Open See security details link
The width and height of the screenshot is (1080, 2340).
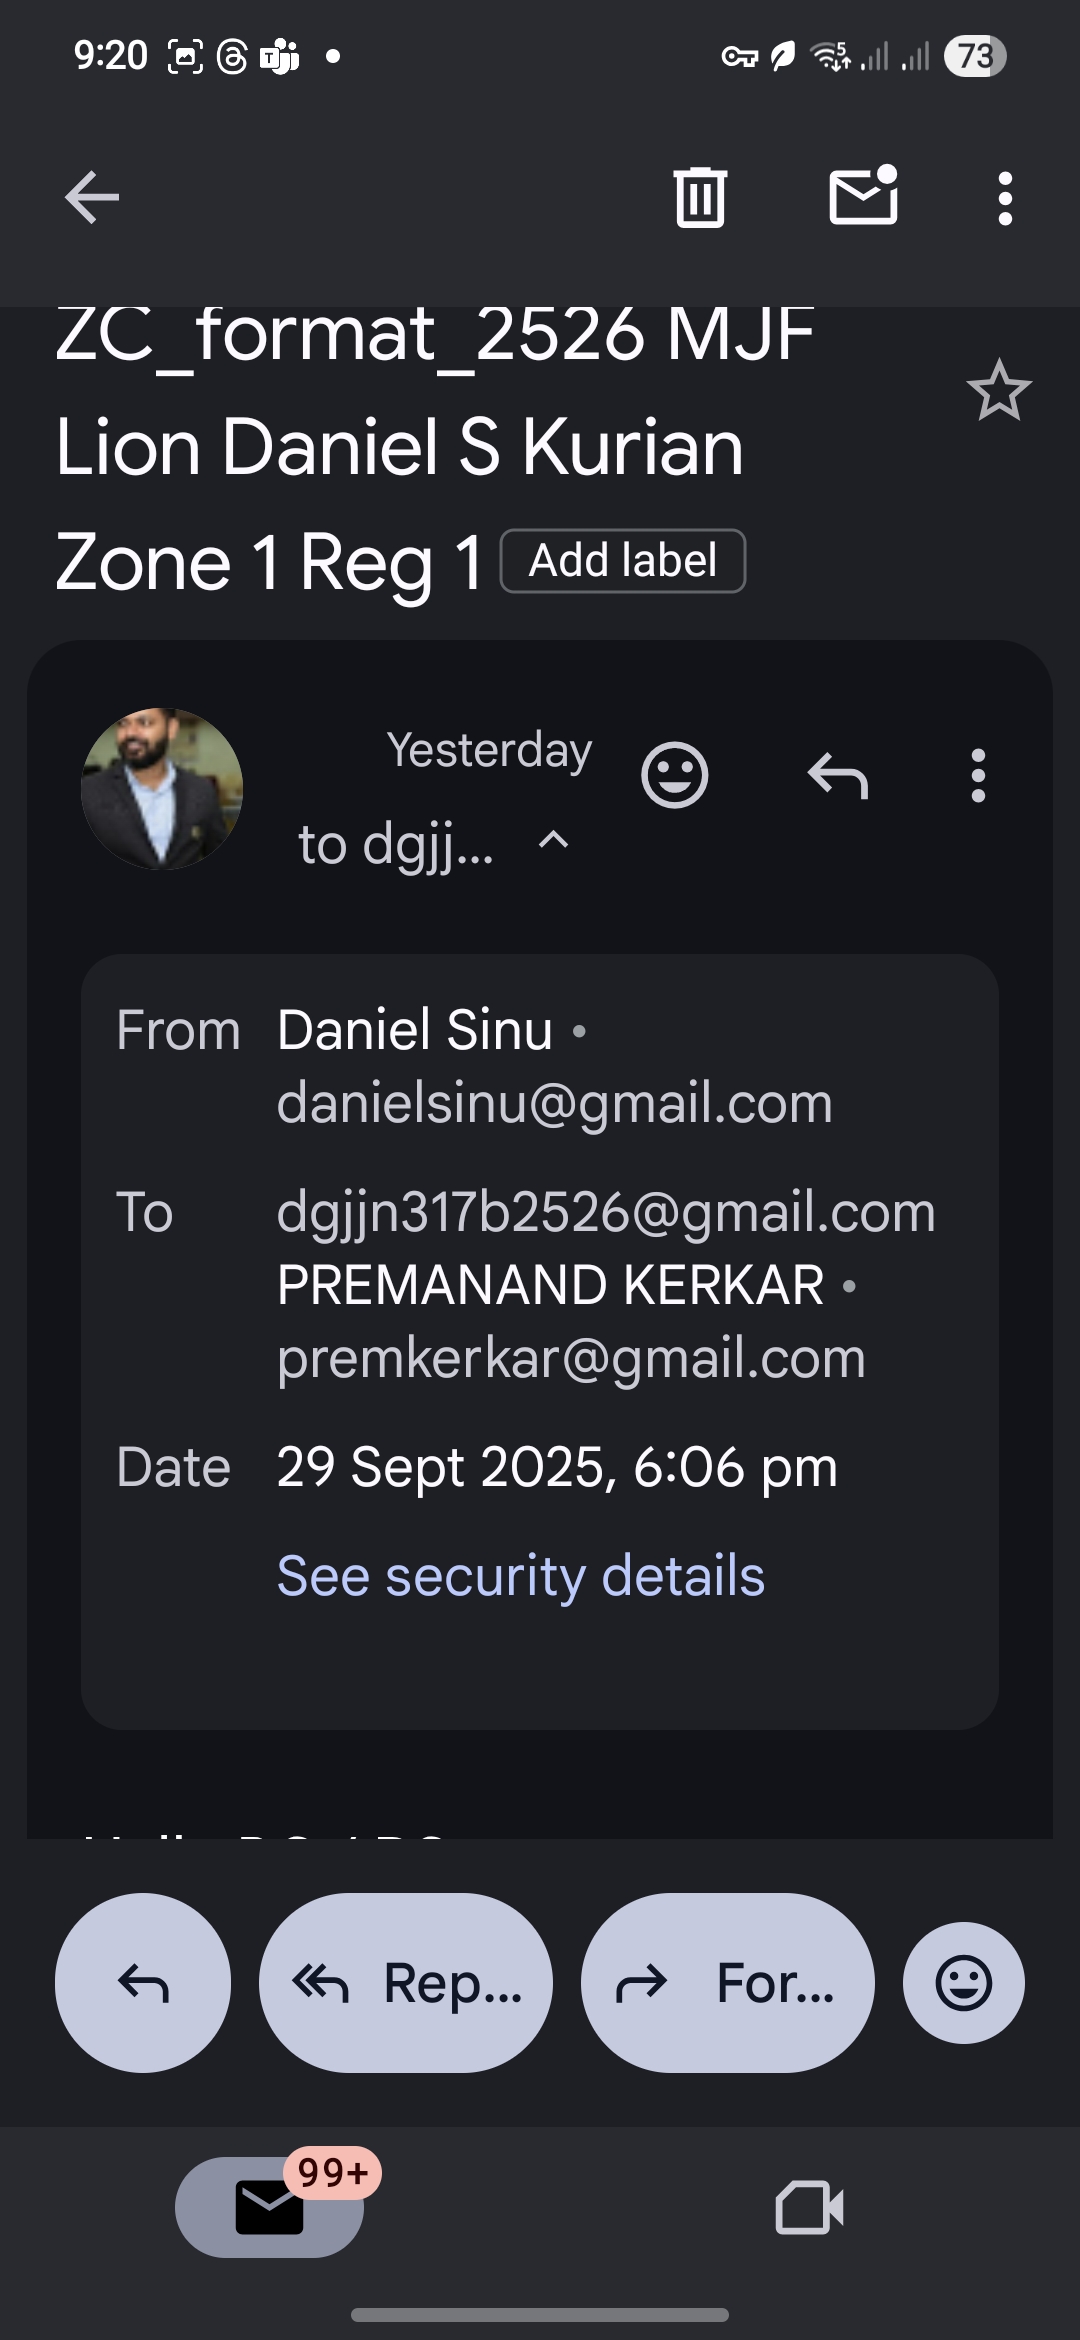(520, 1577)
